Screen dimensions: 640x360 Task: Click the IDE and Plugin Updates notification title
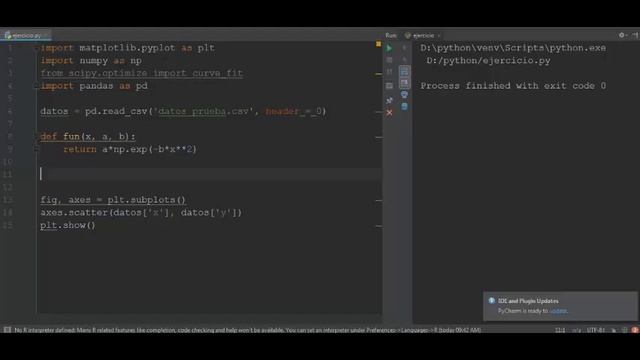528,301
